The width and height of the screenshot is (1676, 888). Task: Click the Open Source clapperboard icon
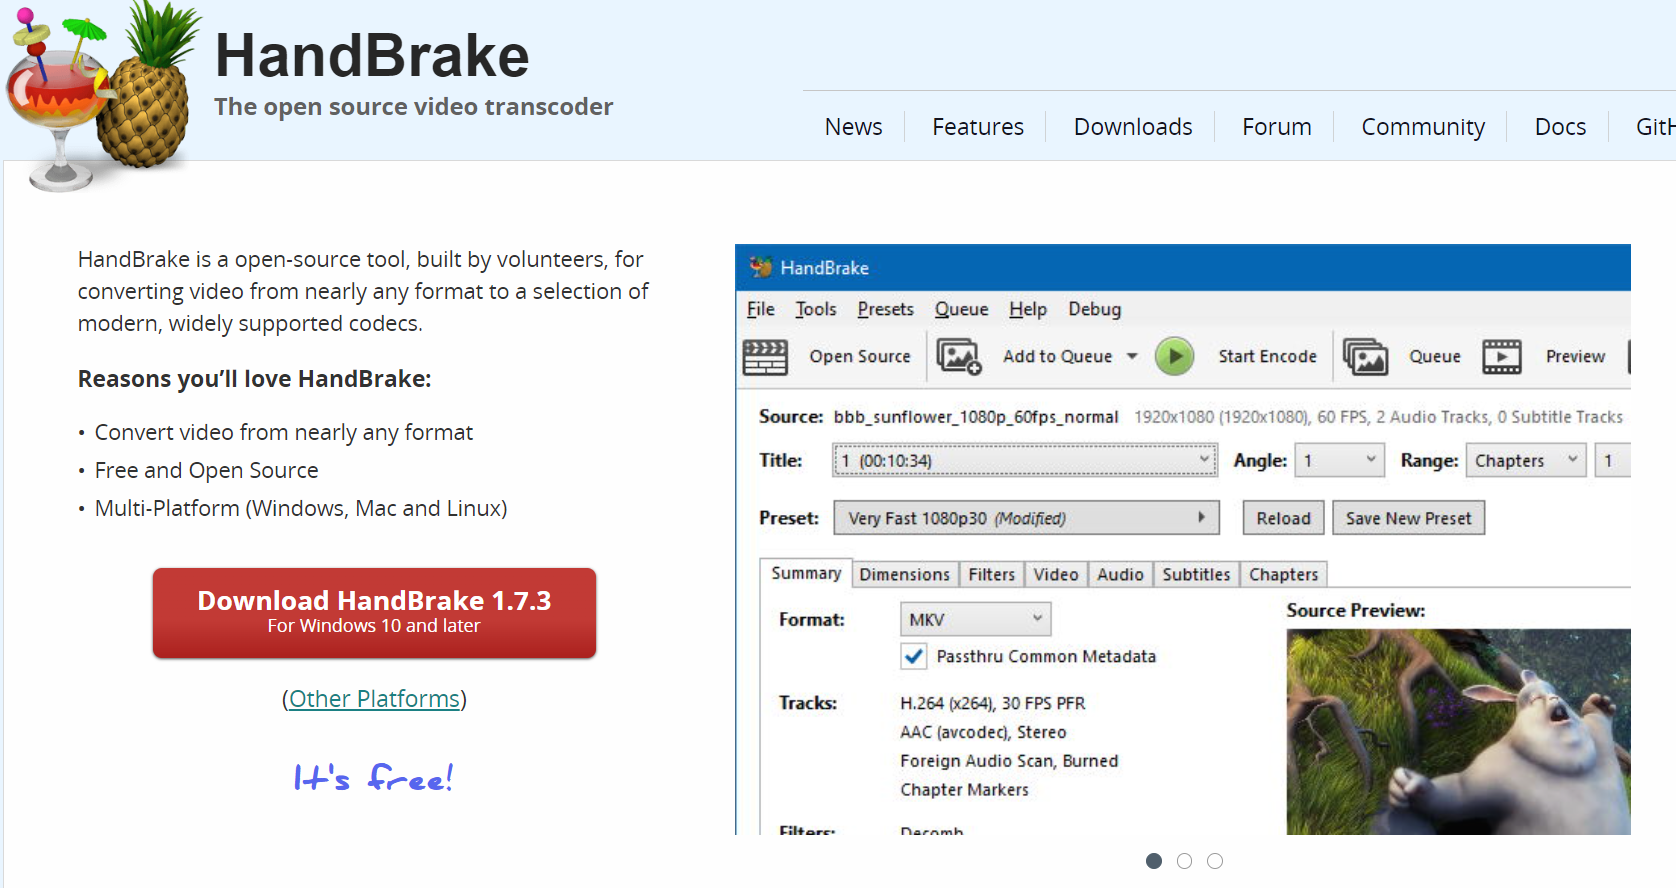point(766,357)
